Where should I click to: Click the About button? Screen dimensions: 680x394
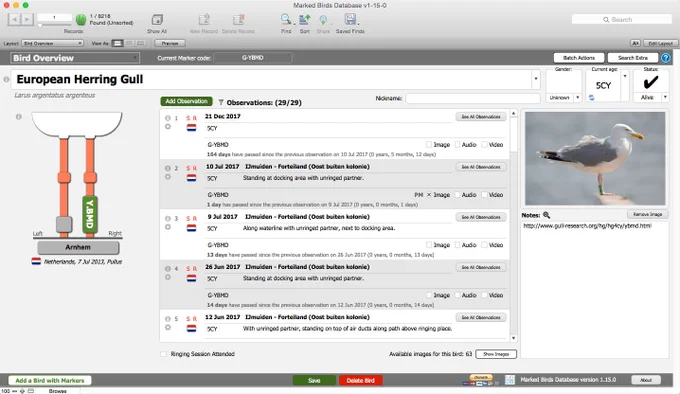[646, 380]
